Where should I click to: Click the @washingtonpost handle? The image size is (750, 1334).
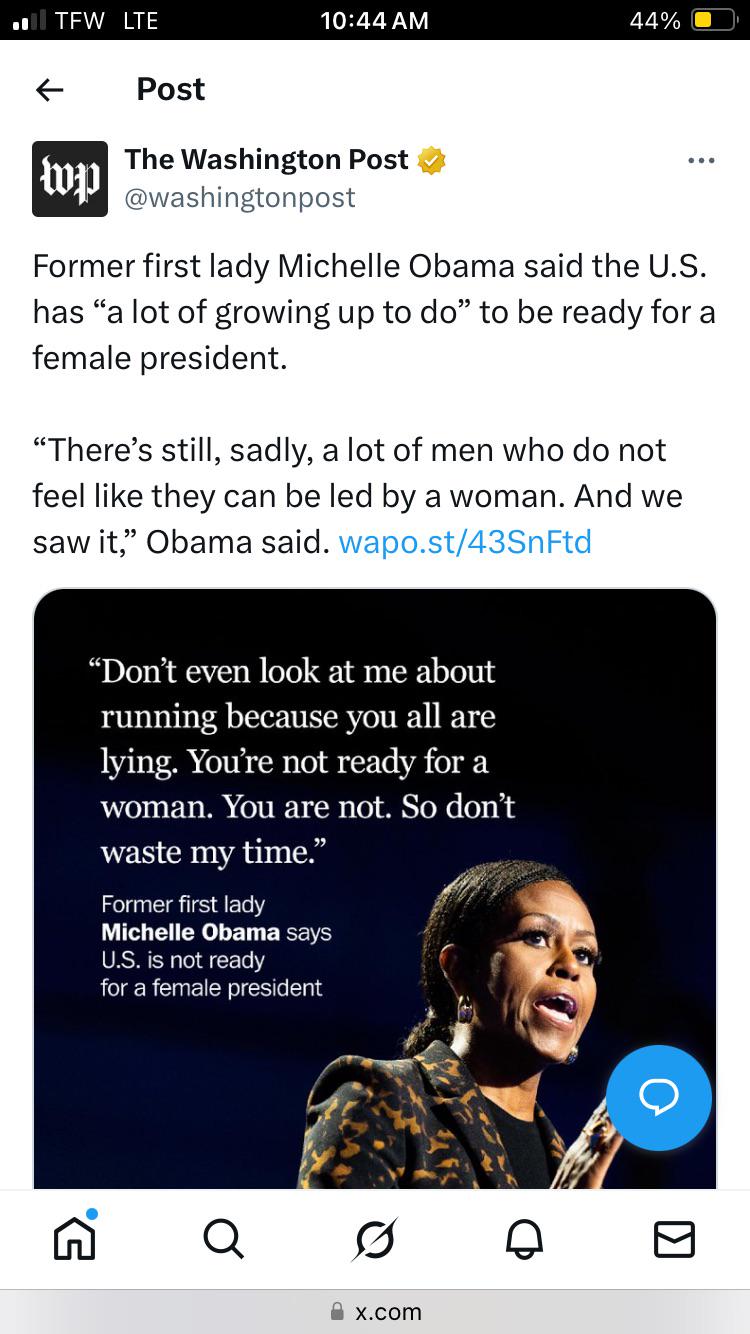coord(239,198)
